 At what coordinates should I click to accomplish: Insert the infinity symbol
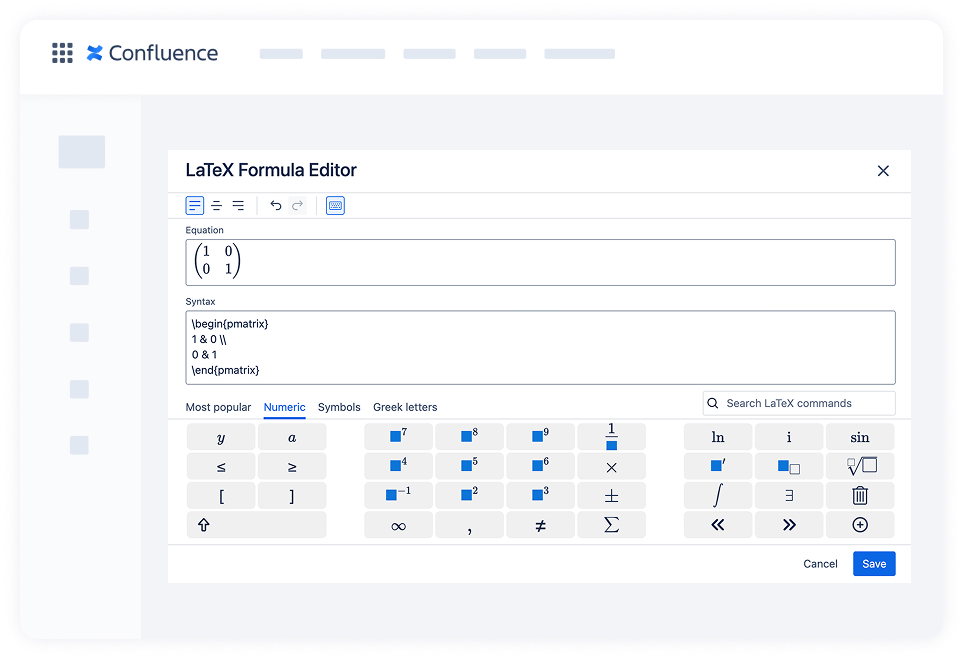point(398,524)
